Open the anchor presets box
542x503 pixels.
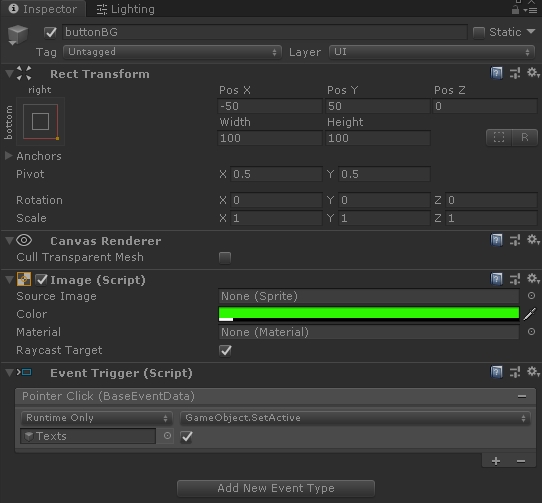[x=40, y=121]
